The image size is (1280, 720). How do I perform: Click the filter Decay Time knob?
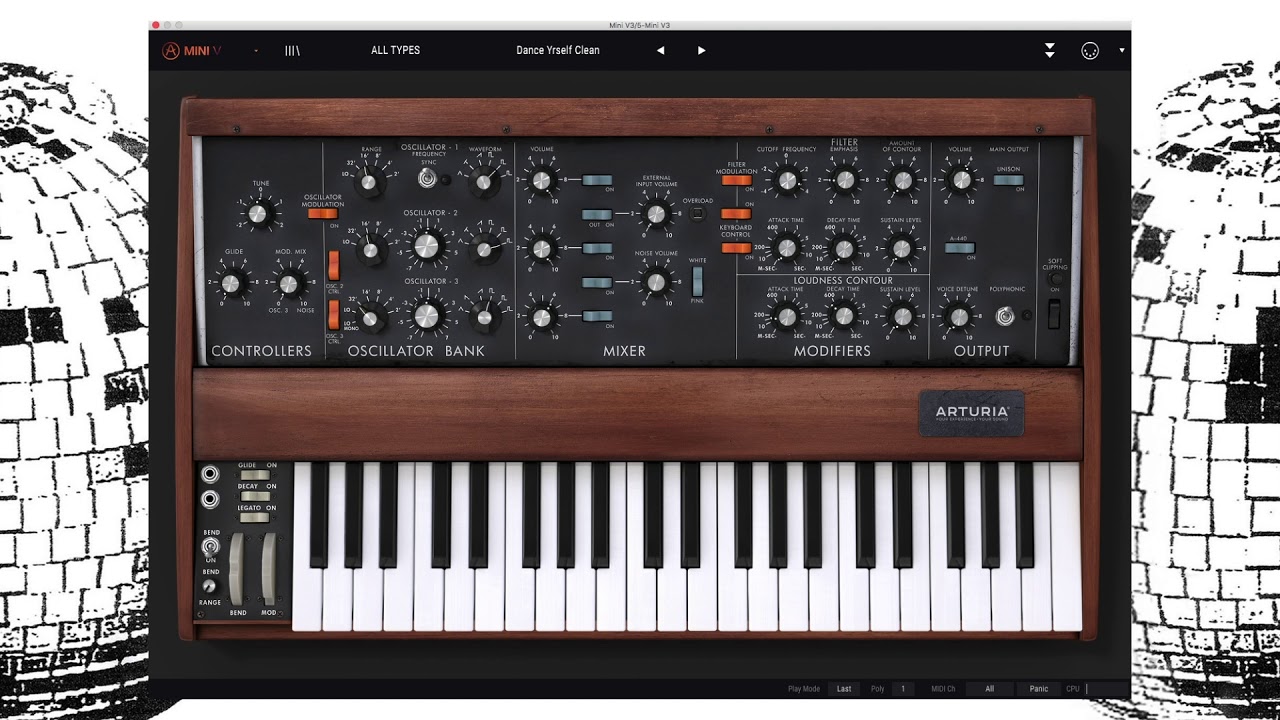coord(845,248)
